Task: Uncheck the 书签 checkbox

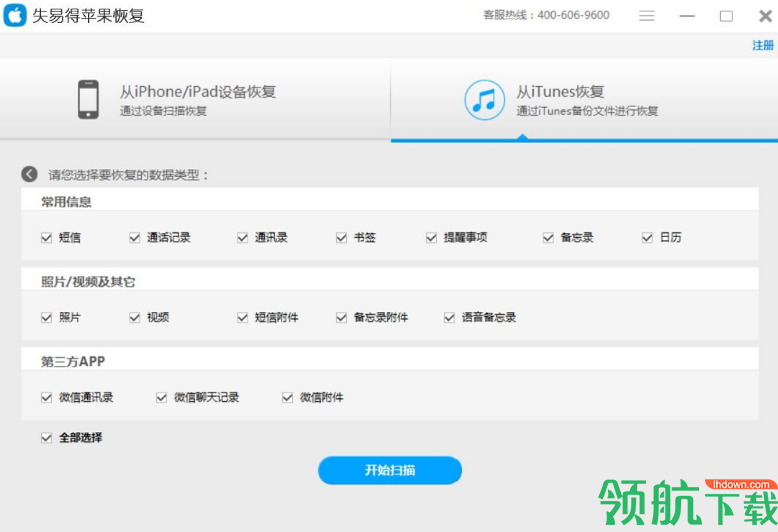Action: click(x=341, y=238)
